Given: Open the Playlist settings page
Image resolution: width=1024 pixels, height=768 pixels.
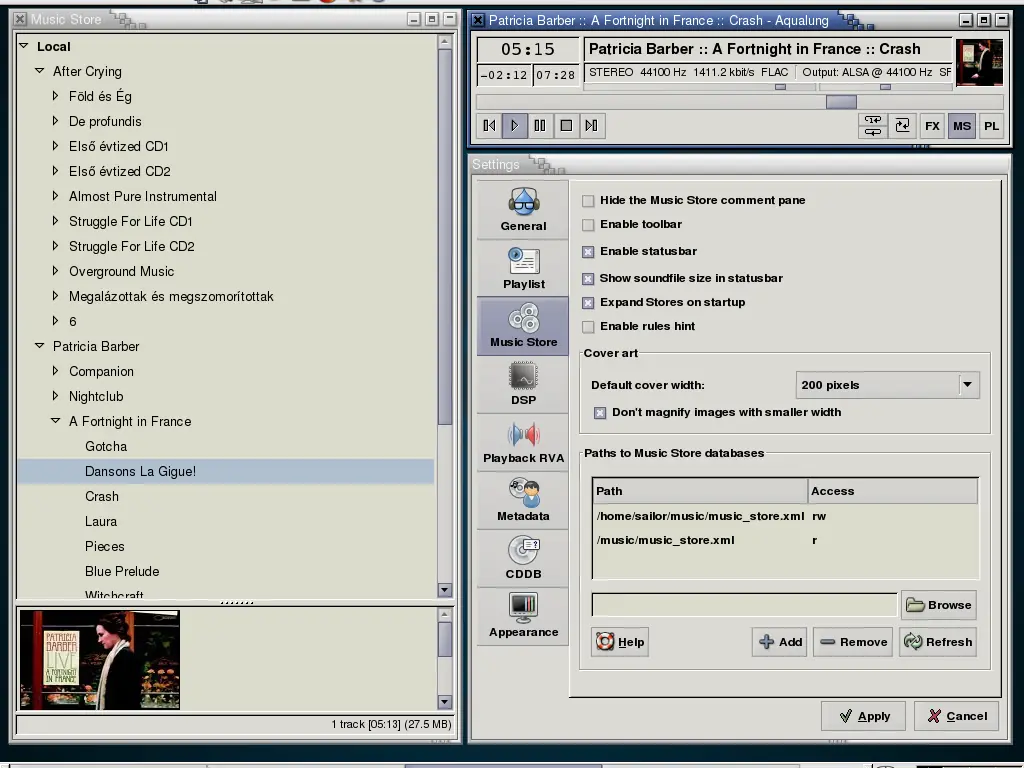Looking at the screenshot, I should point(523,268).
